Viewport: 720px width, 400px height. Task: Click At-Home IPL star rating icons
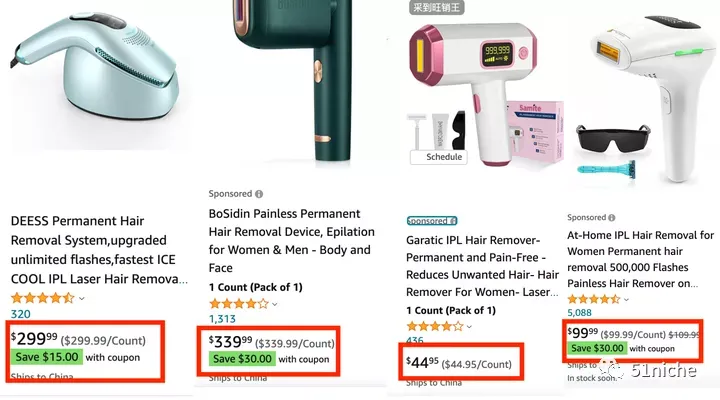[x=594, y=299]
